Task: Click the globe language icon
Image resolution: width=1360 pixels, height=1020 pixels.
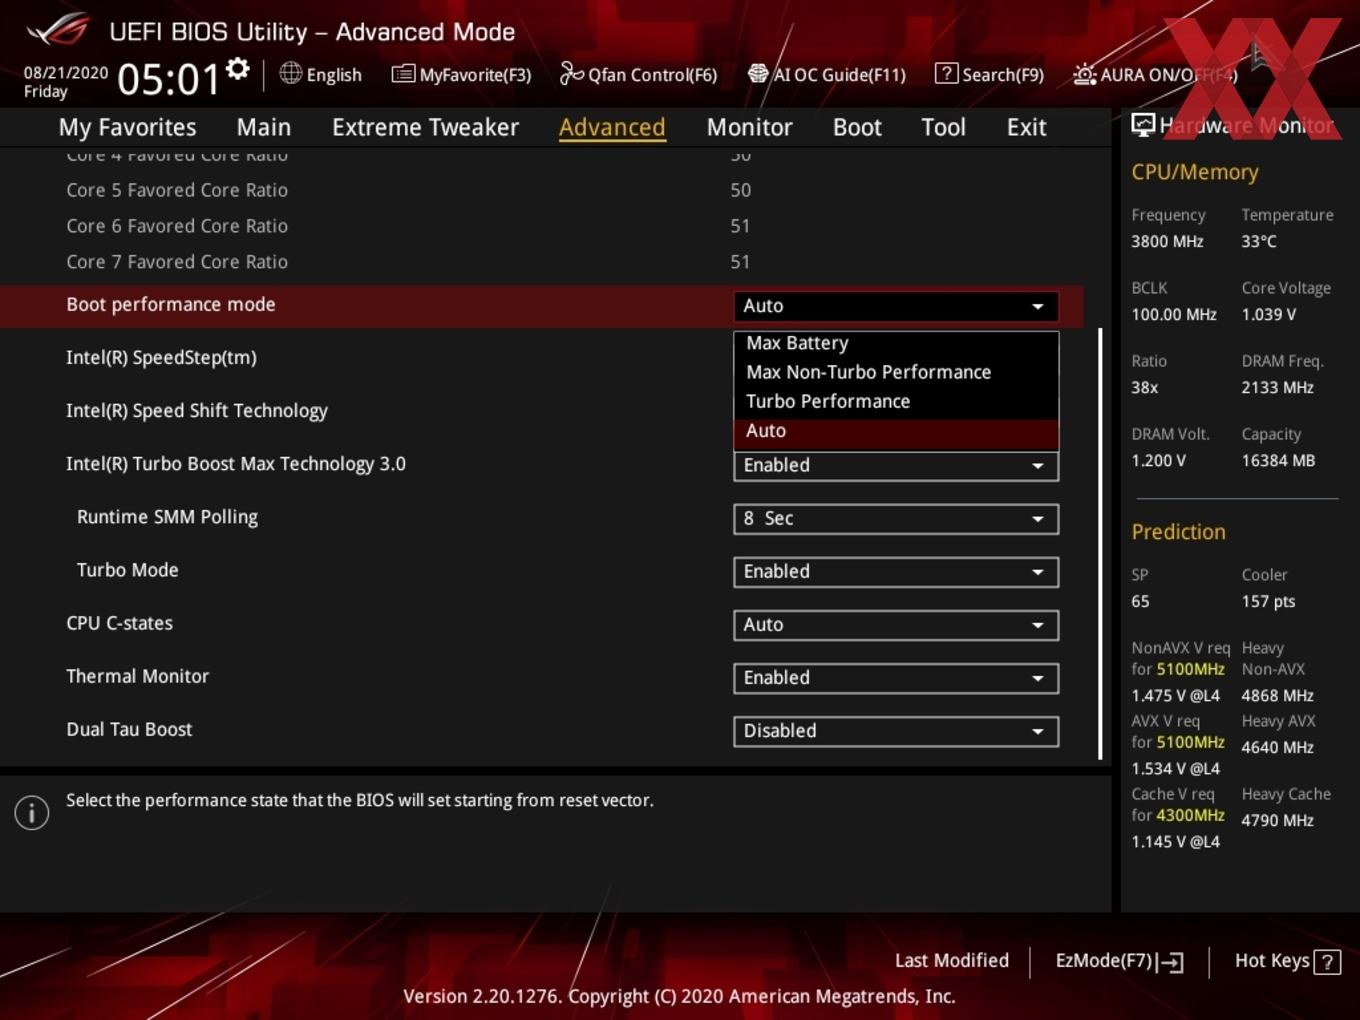Action: tap(290, 73)
